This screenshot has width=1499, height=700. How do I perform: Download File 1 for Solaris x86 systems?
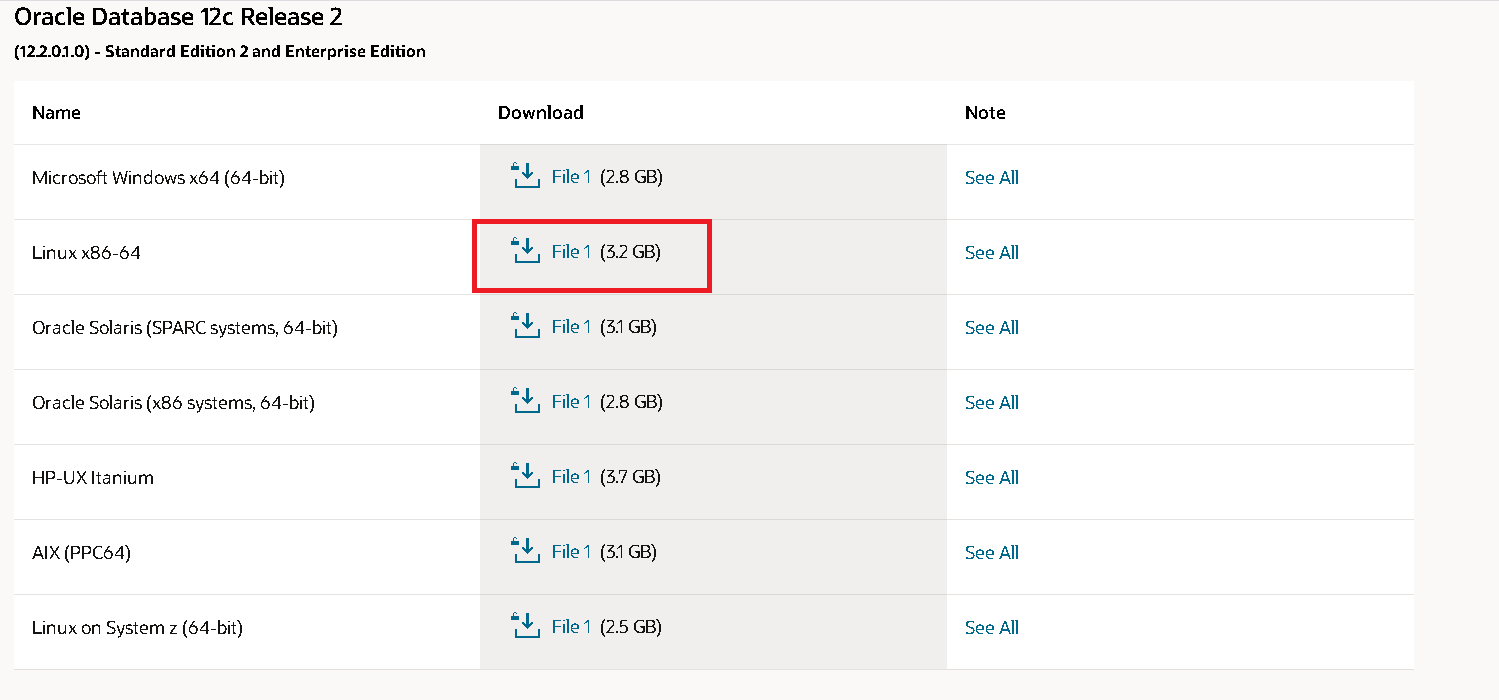point(571,402)
